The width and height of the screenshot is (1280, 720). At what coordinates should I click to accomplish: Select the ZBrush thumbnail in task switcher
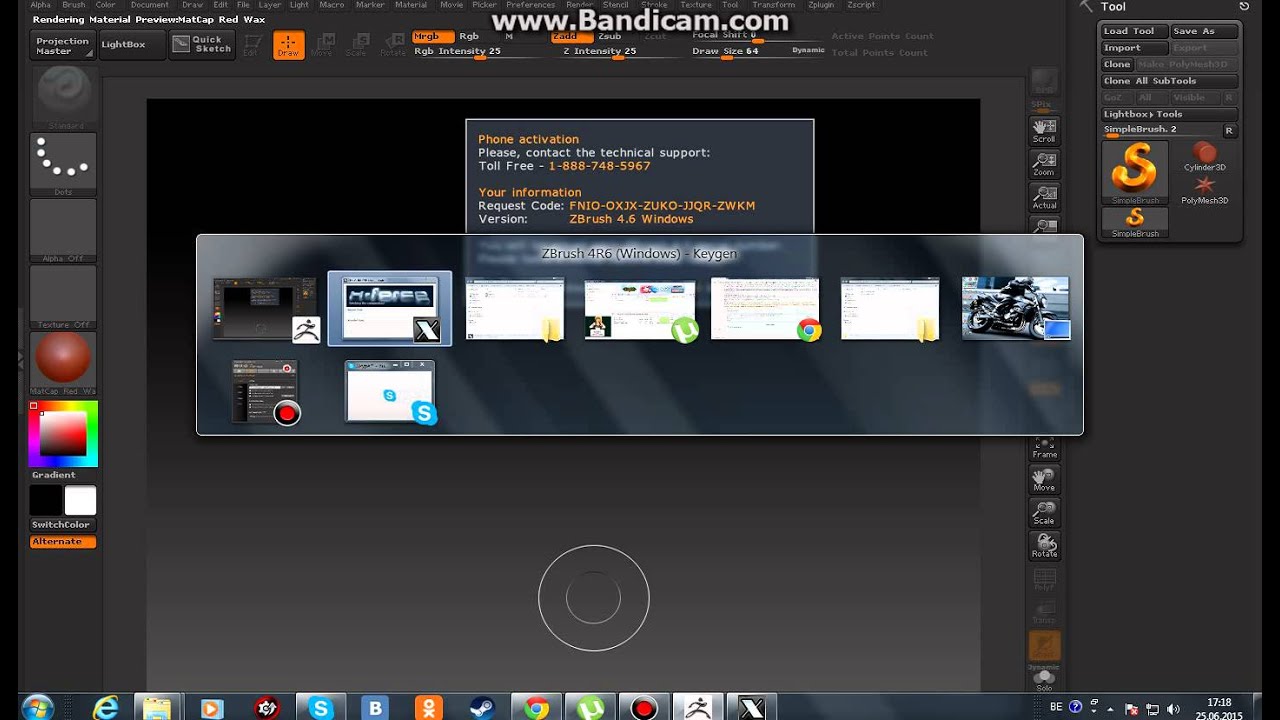tap(265, 309)
